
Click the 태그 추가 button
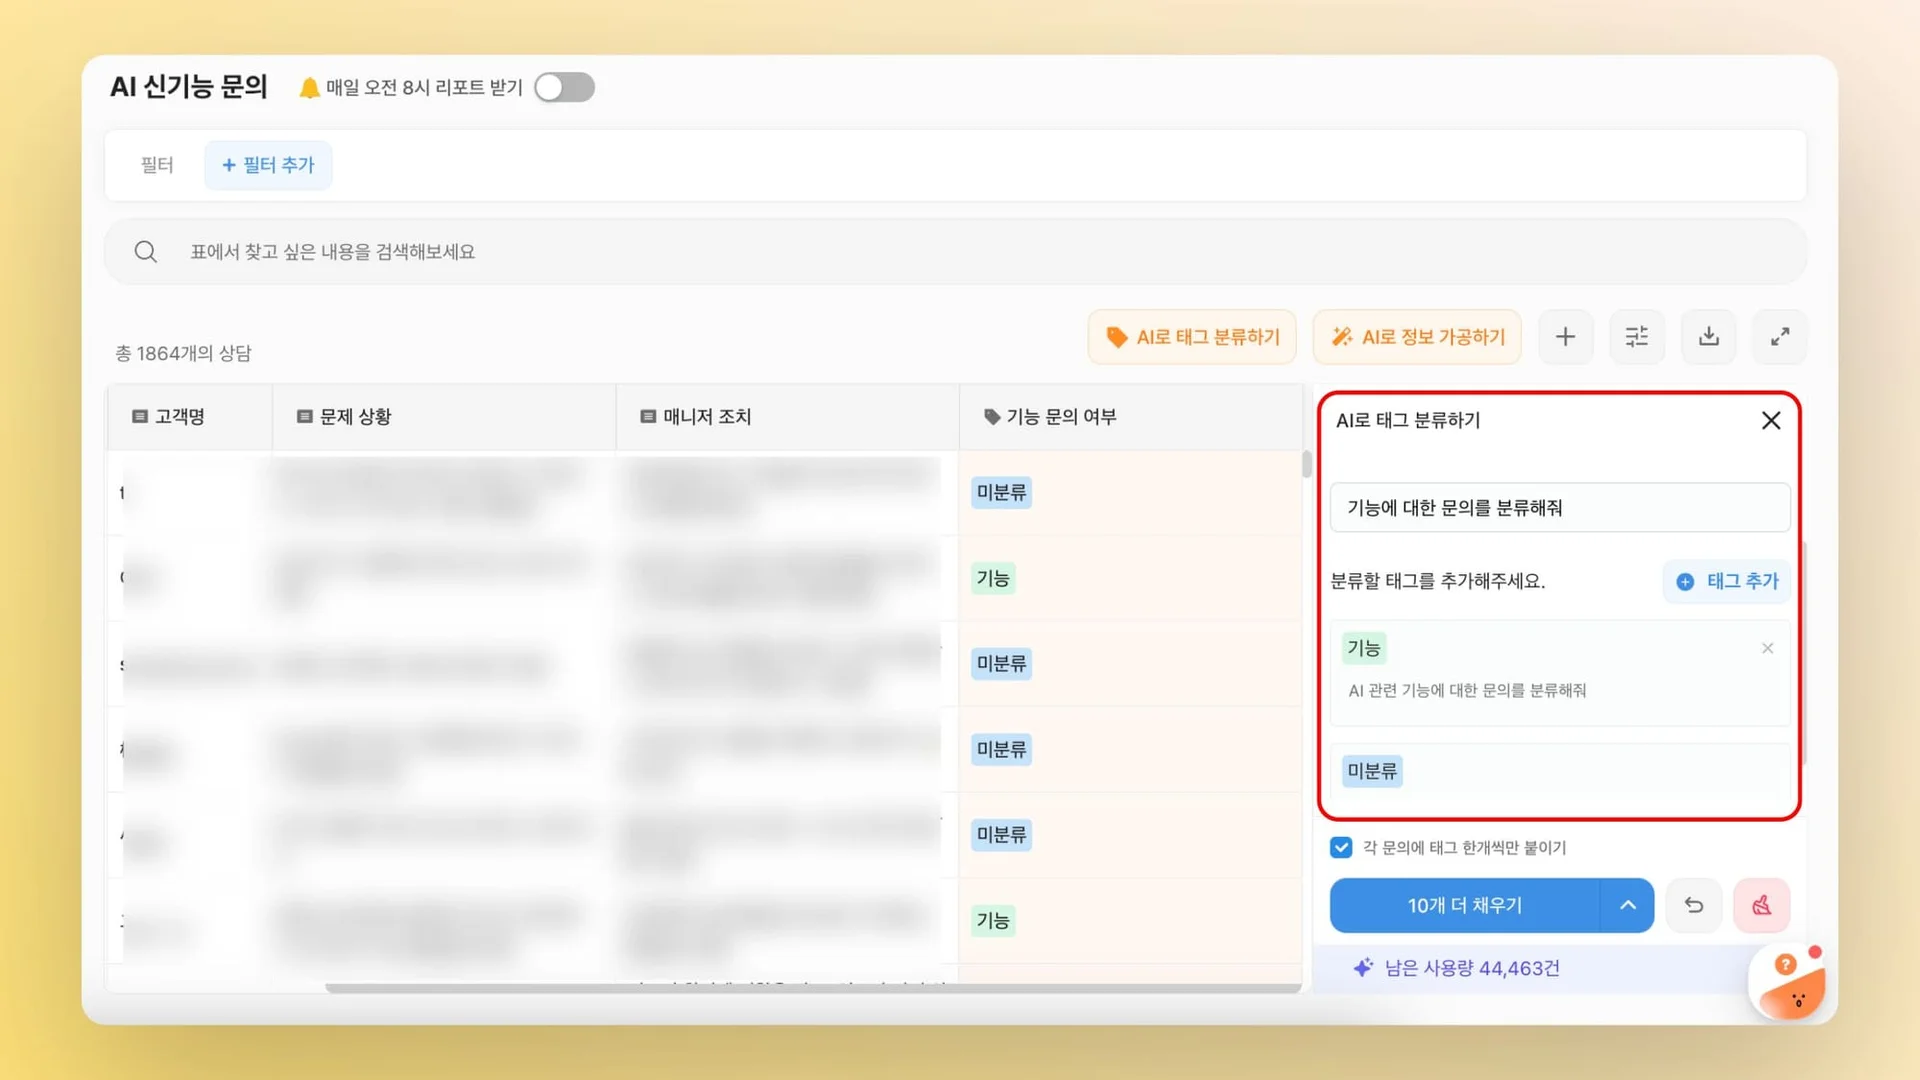(1727, 581)
